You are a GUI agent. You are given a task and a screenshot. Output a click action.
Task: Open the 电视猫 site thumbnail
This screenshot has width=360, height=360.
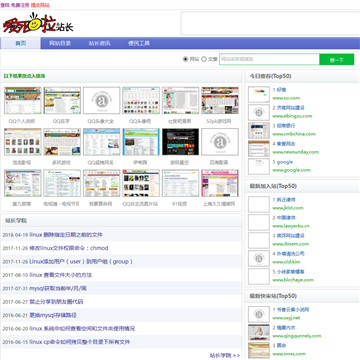click(x=62, y=183)
